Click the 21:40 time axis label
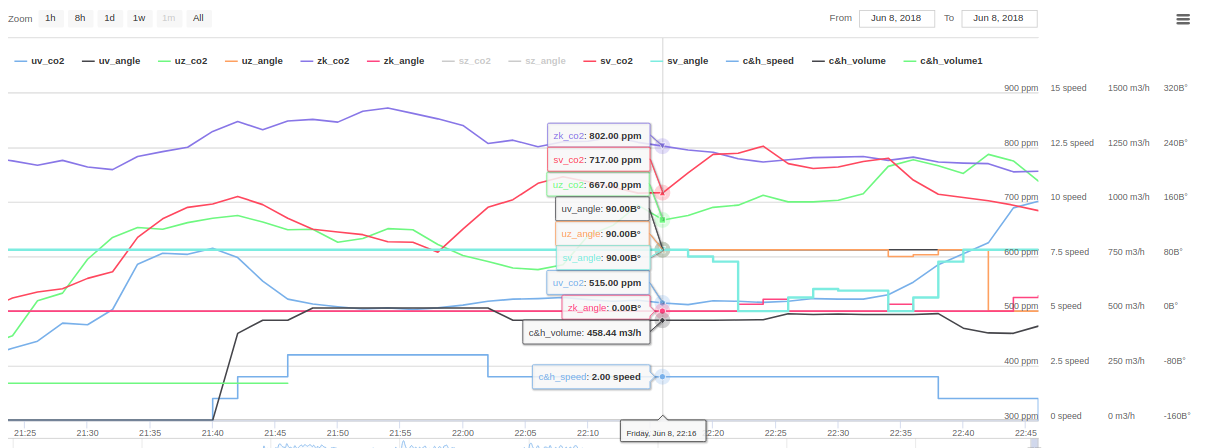 click(212, 433)
